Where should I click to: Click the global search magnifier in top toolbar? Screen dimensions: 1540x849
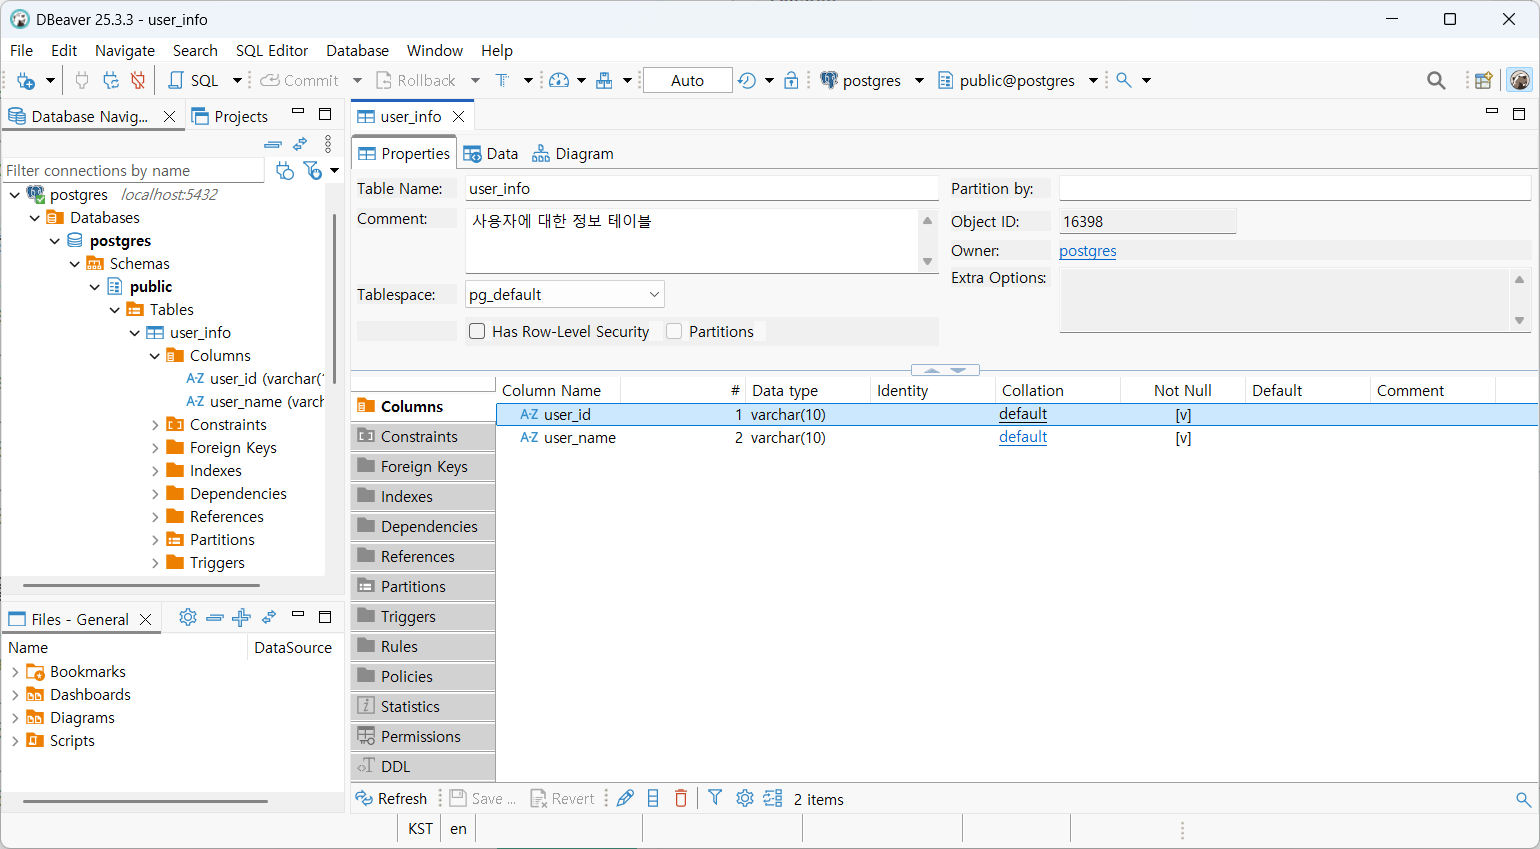coord(1436,81)
